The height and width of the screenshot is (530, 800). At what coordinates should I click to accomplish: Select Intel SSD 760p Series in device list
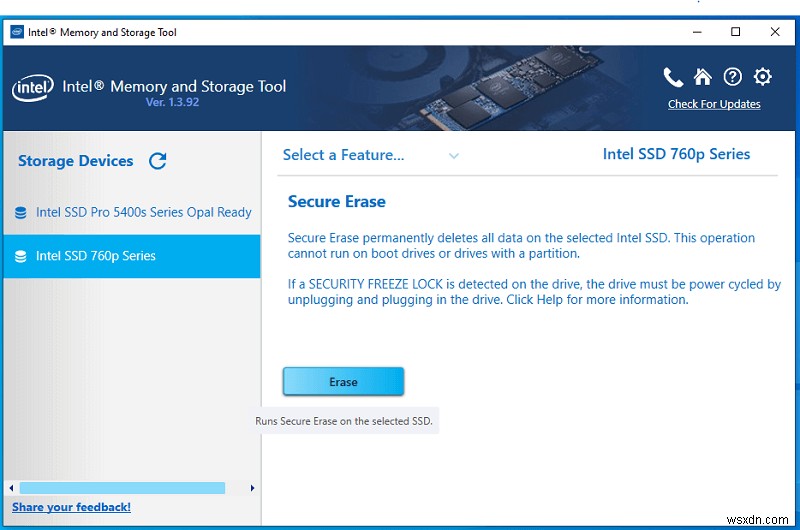tap(96, 256)
